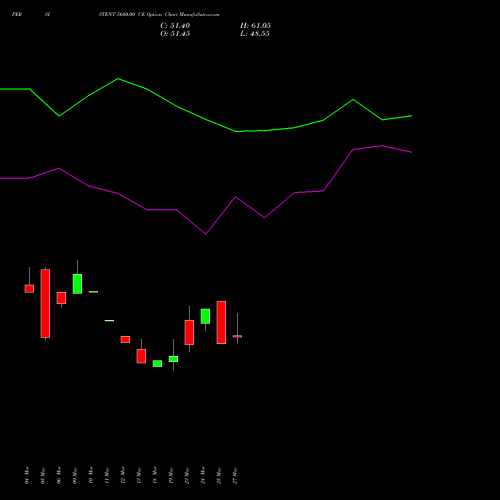The image size is (500, 500).
Task: Click the close value C: 51.40
Action: 175,26
